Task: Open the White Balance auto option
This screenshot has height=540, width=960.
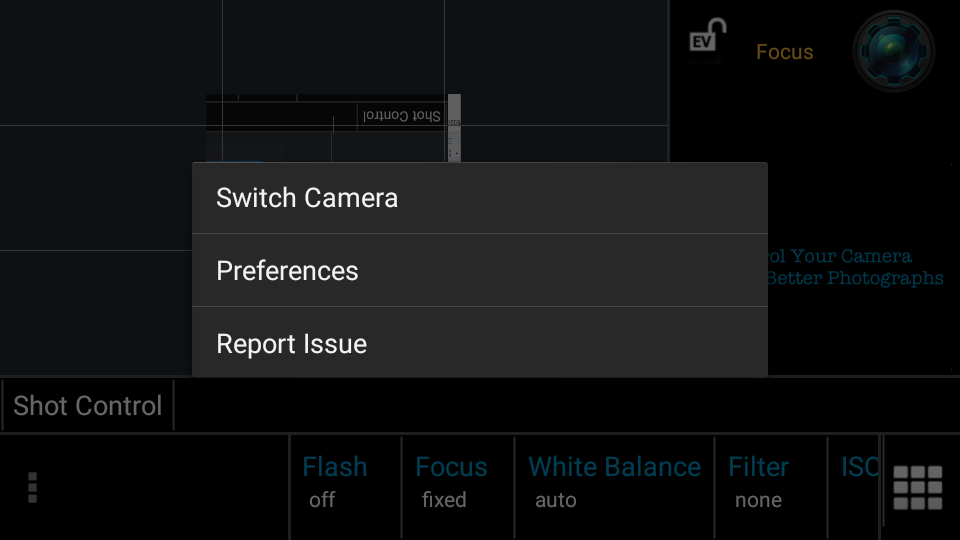Action: pyautogui.click(x=613, y=482)
